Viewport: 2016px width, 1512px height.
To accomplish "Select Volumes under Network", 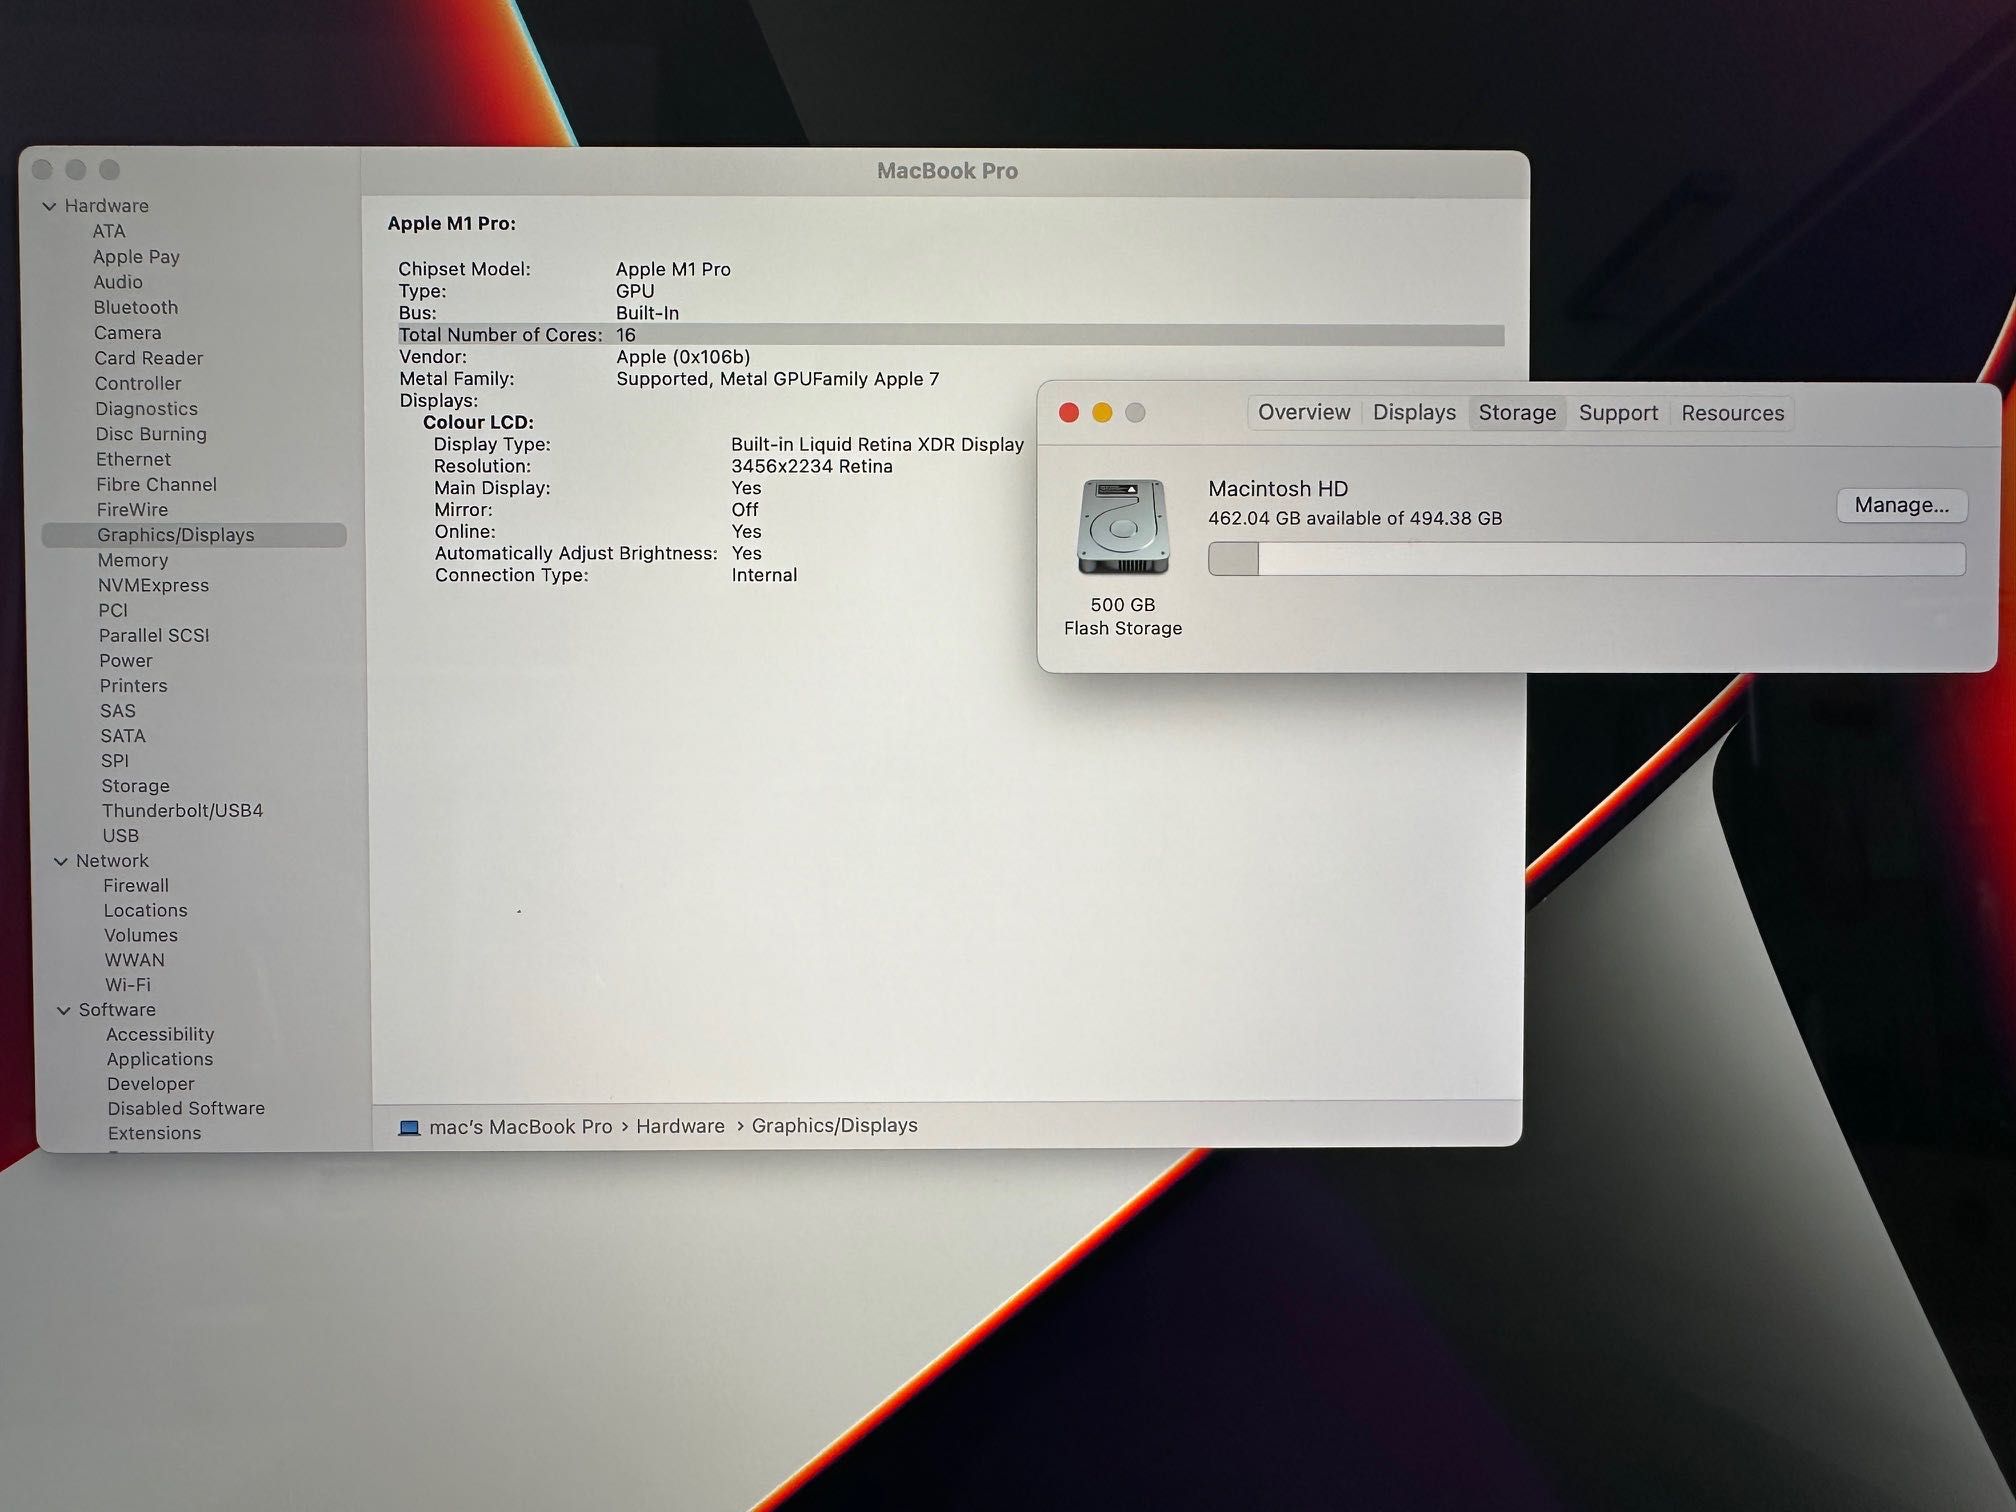I will click(x=141, y=936).
